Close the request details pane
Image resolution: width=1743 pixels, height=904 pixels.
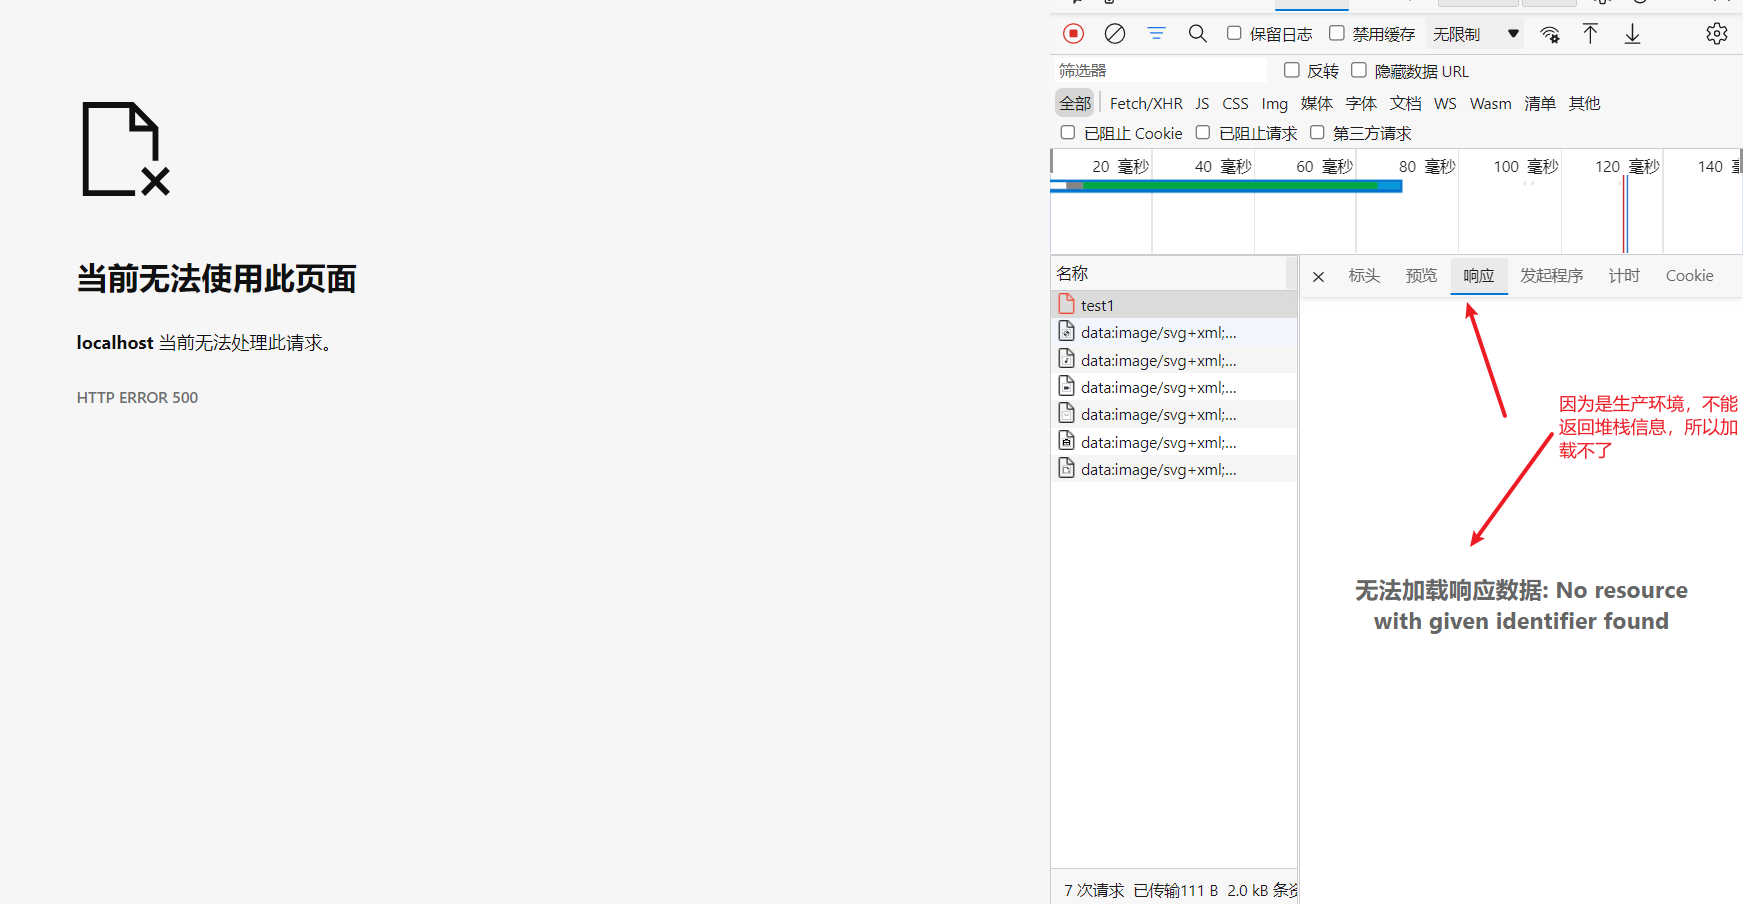(1319, 277)
